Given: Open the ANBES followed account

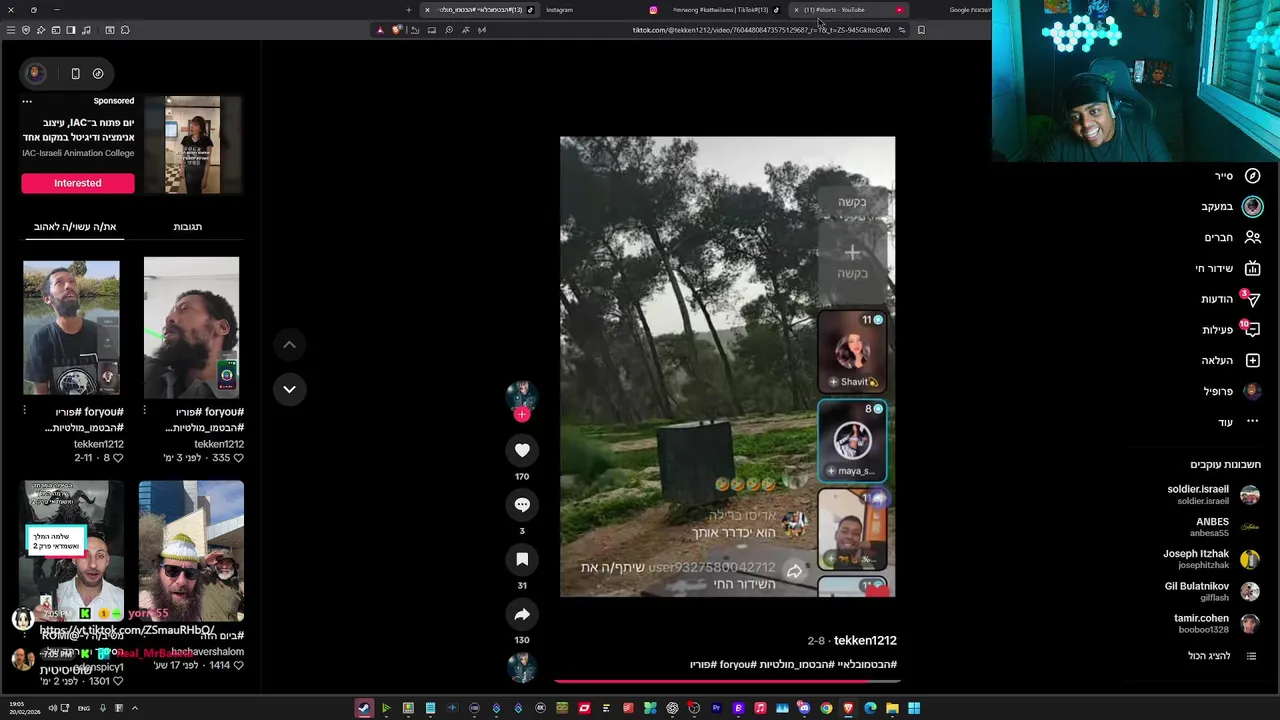Looking at the screenshot, I should pos(1227,527).
